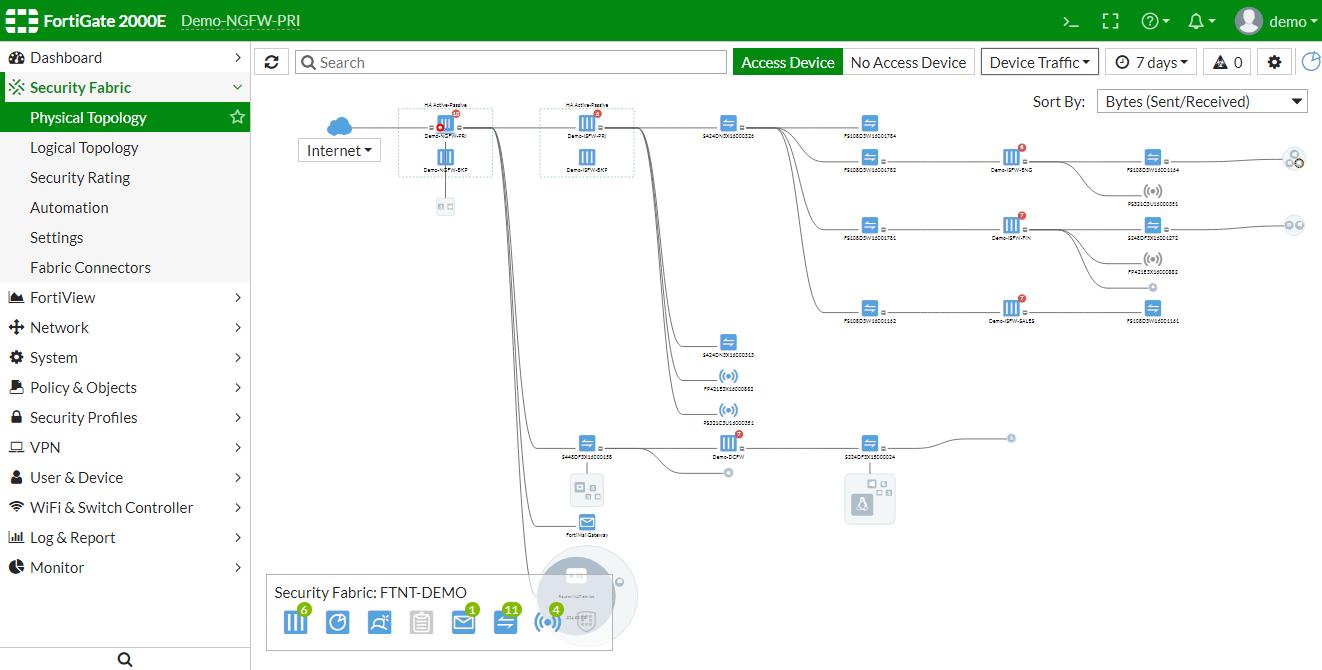The image size is (1322, 670).
Task: Open the Internet dropdown button
Action: [339, 150]
